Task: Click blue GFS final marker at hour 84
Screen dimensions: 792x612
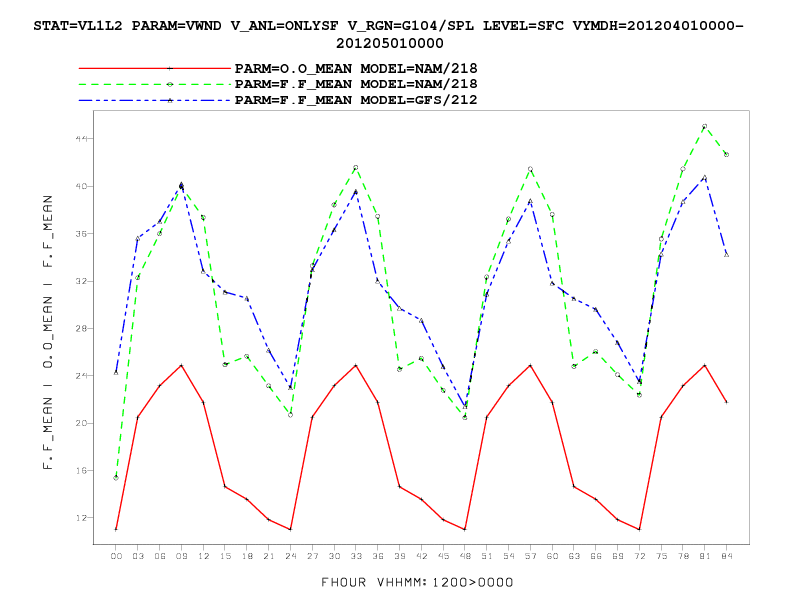Action: (726, 254)
